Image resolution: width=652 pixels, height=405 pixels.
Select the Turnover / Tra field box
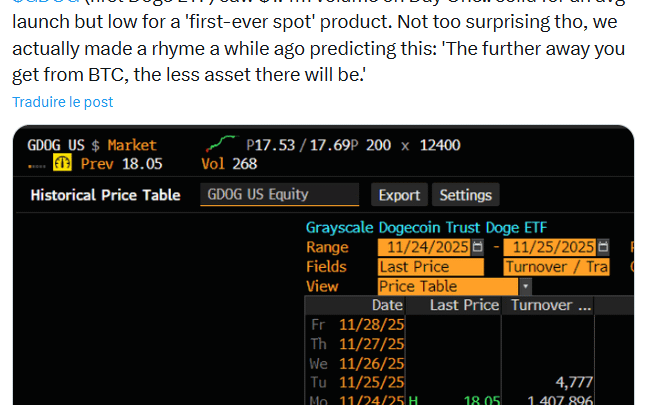[x=556, y=267]
